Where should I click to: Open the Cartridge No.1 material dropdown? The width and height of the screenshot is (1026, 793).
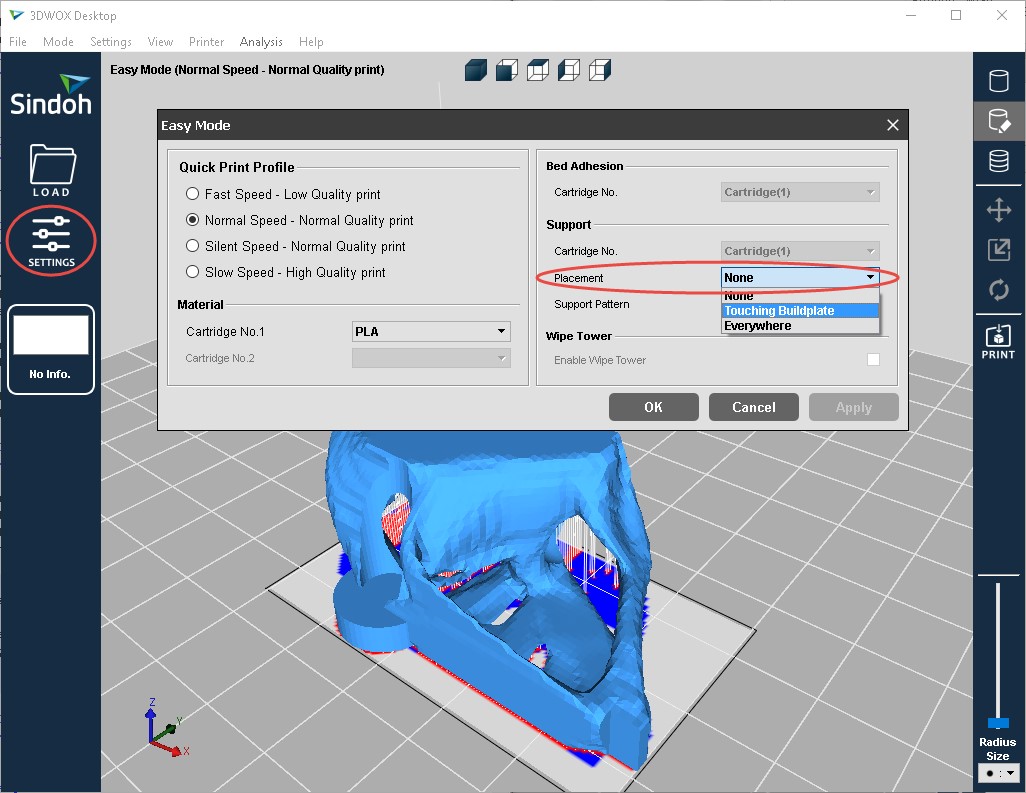431,332
